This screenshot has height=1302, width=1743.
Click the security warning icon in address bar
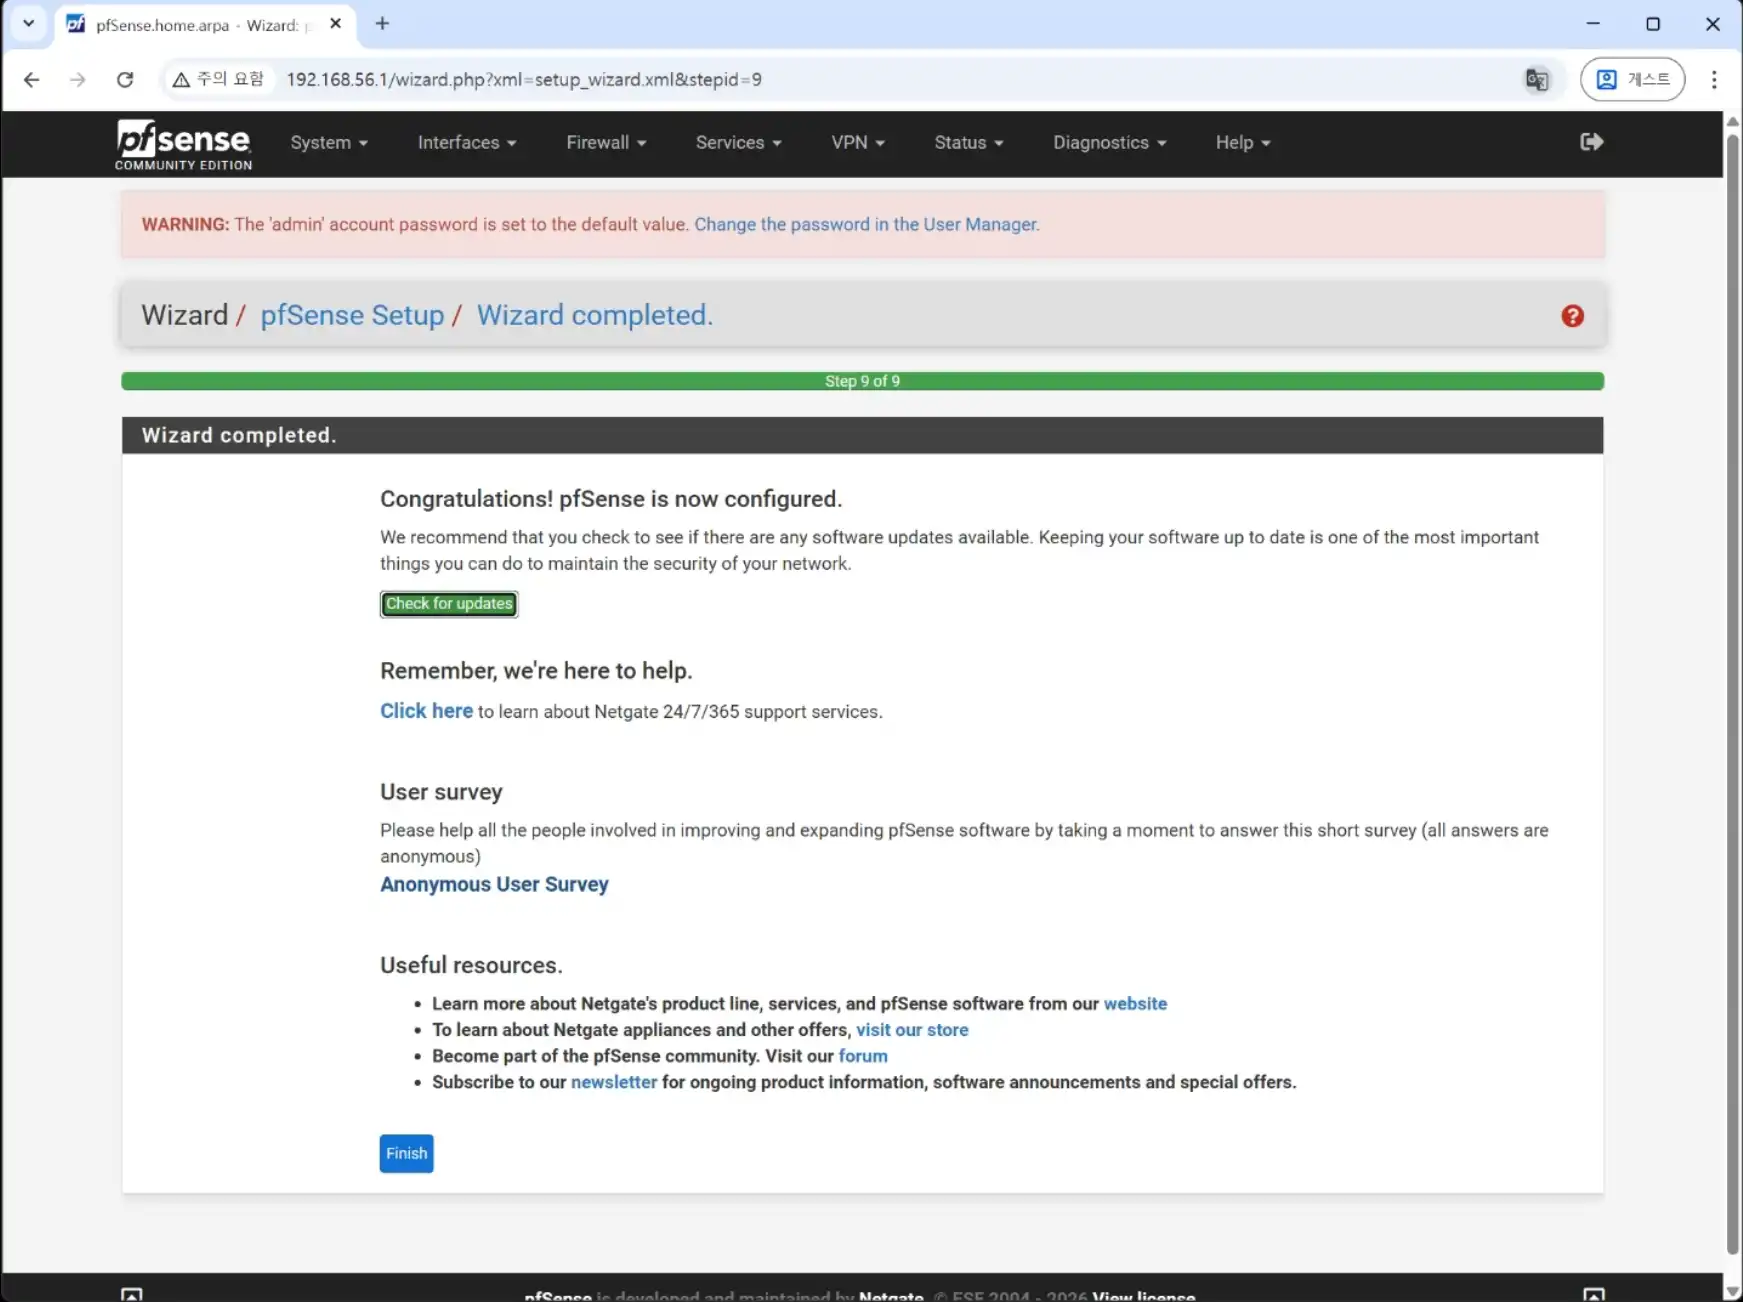[x=181, y=80]
